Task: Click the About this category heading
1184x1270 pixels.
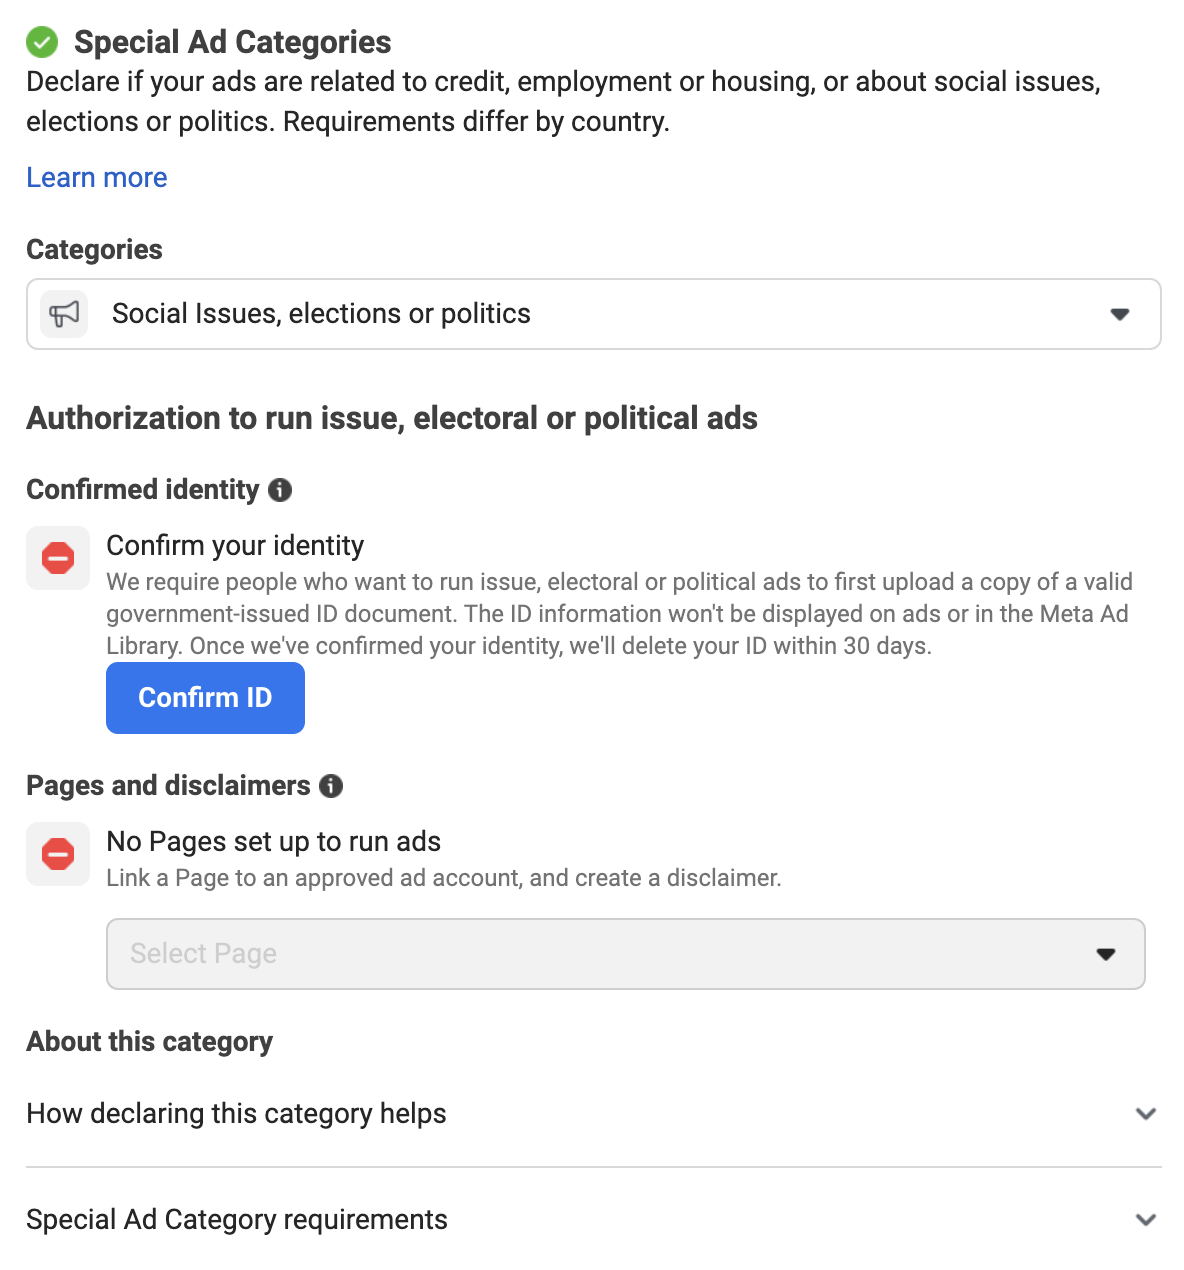Action: coord(149,1042)
